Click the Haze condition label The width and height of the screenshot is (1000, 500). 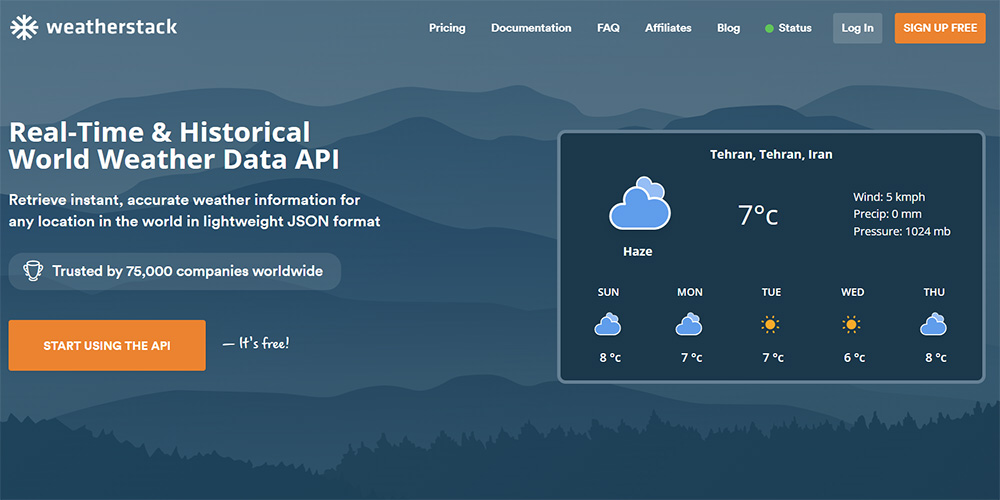click(638, 251)
